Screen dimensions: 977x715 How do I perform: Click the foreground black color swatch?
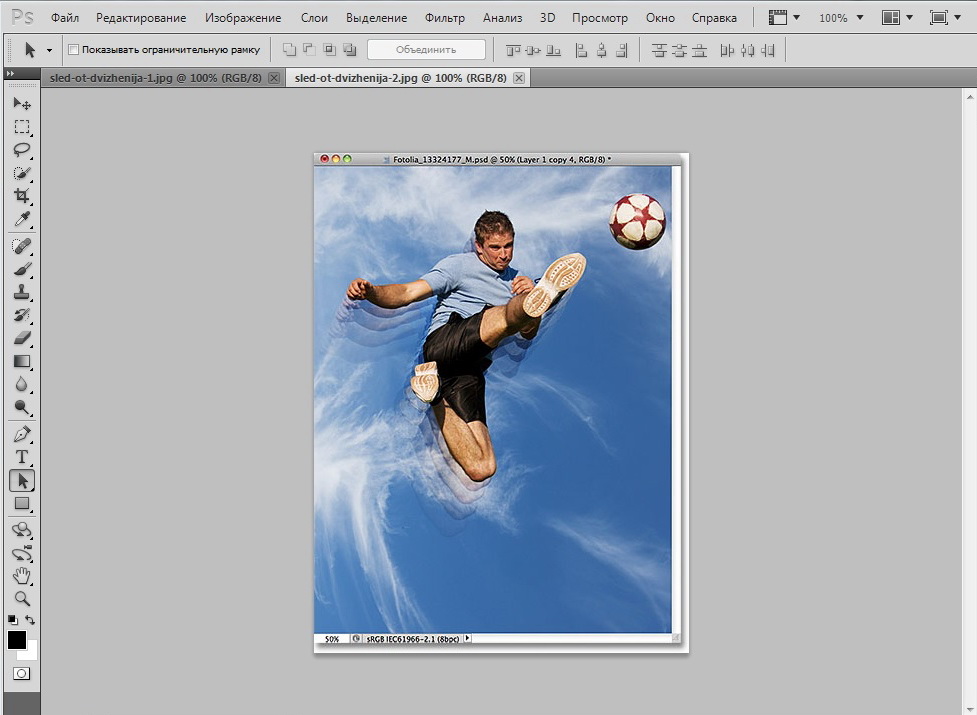point(16,639)
